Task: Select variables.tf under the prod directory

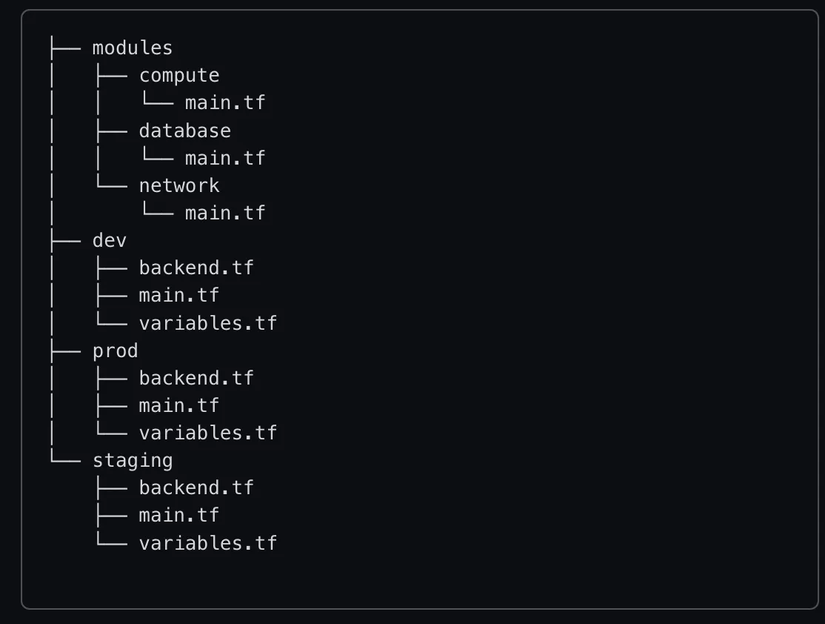Action: pyautogui.click(x=208, y=433)
